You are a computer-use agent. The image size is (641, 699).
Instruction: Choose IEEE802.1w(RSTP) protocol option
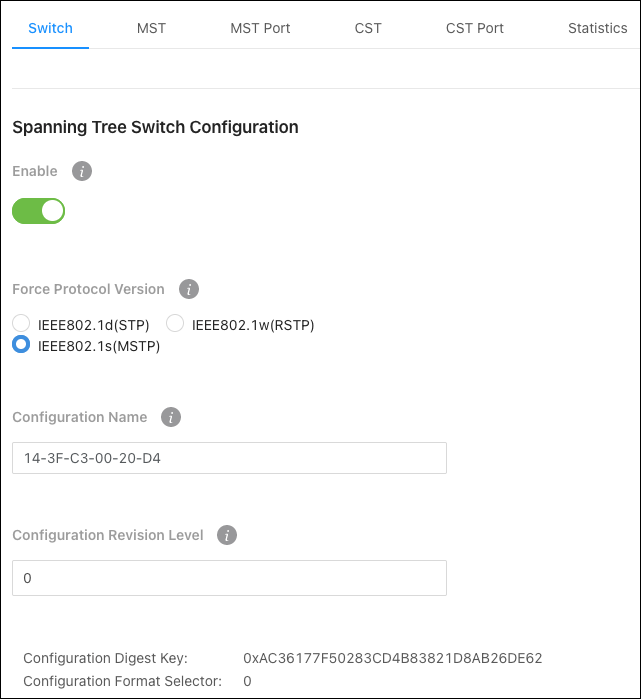(175, 323)
